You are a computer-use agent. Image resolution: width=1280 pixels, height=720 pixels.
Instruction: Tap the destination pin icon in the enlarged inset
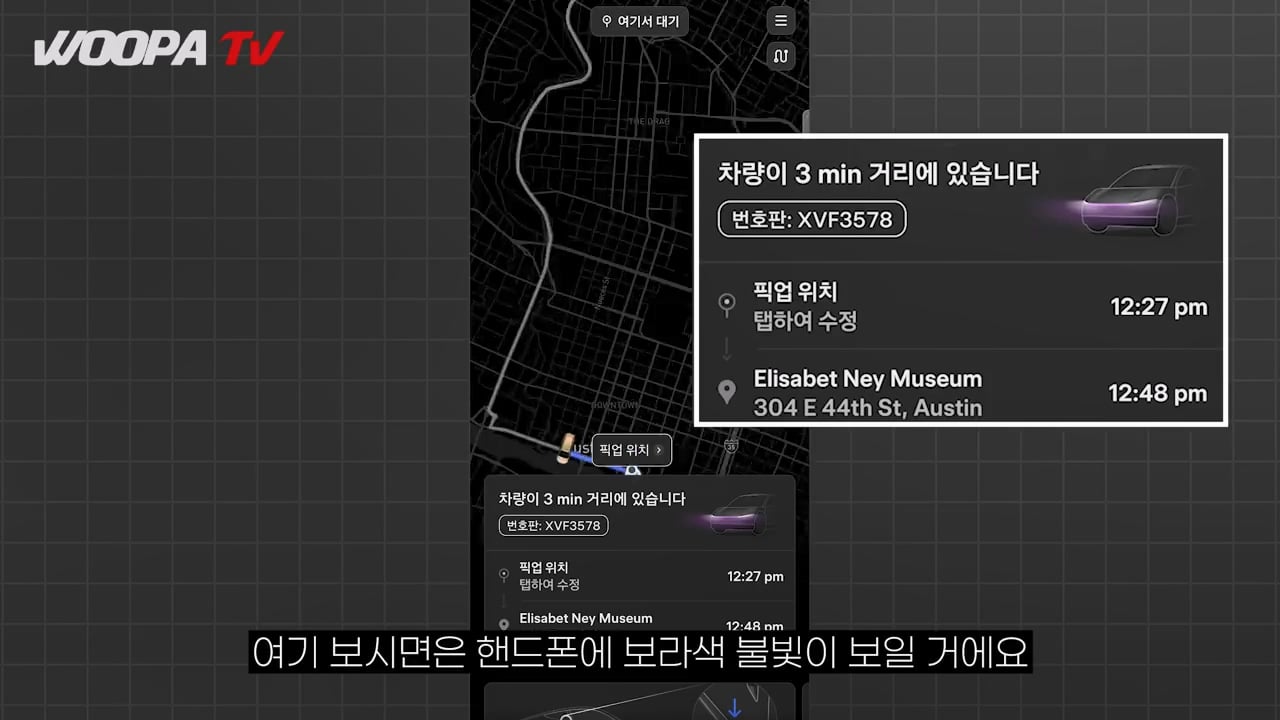coord(728,392)
